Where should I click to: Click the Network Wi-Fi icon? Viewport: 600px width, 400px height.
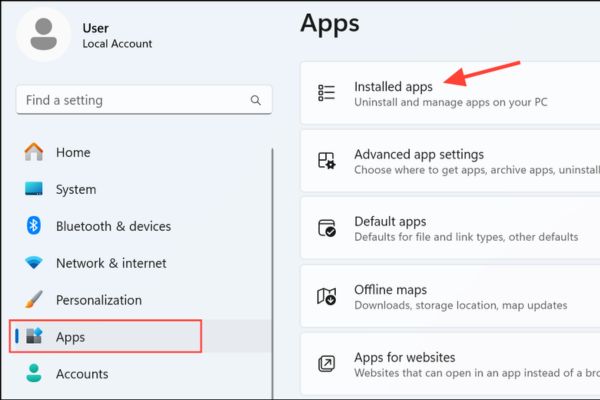tap(34, 263)
